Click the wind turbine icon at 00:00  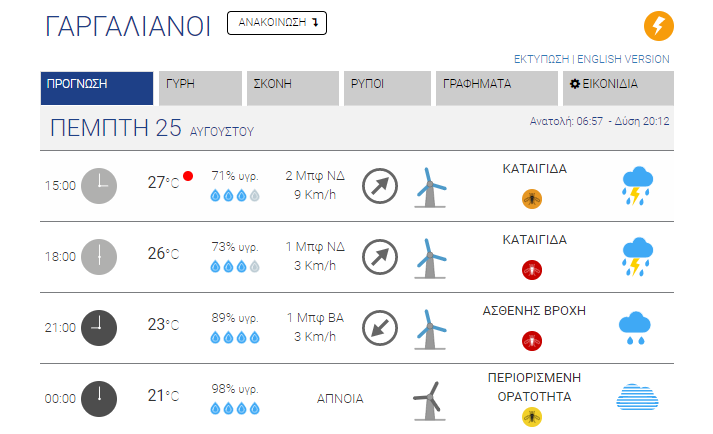coord(429,400)
